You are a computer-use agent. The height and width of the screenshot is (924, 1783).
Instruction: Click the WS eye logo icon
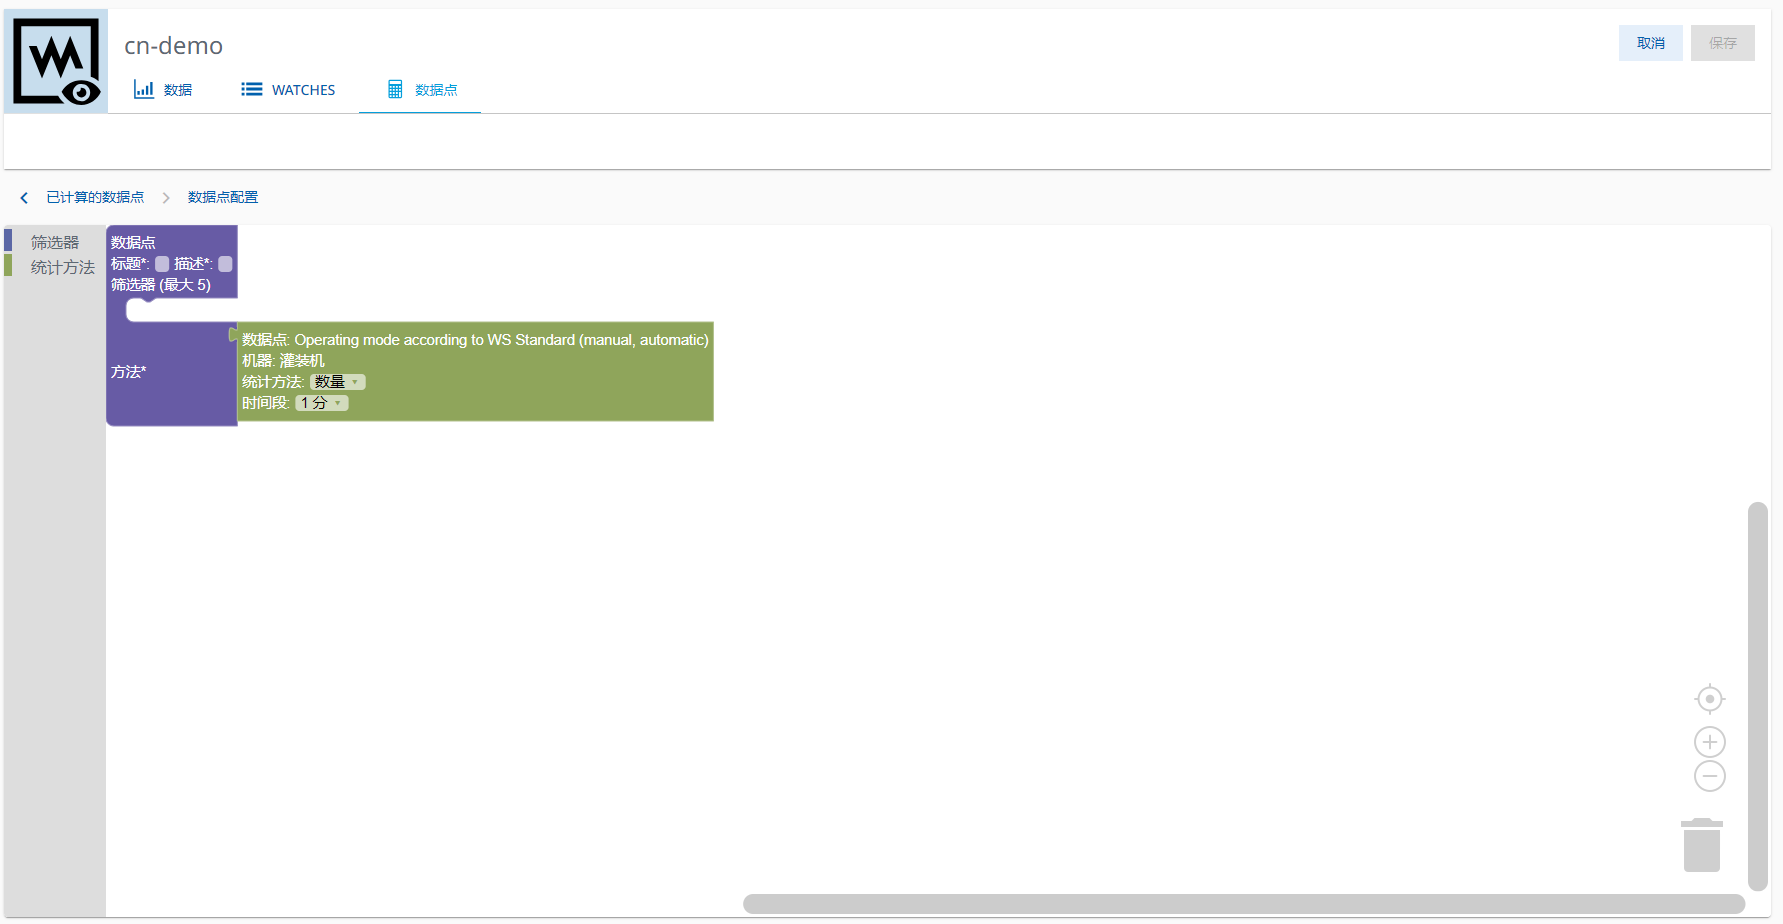click(x=56, y=61)
